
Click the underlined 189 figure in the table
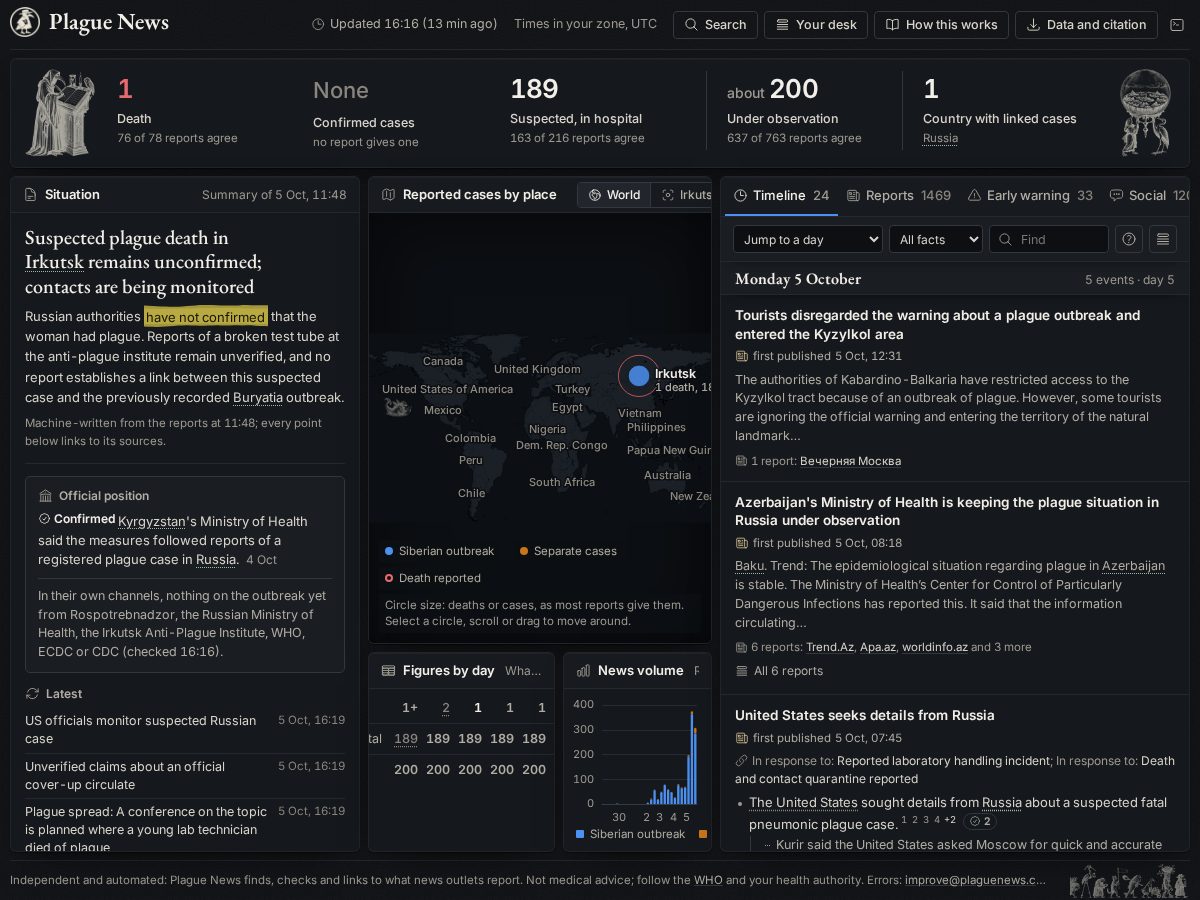pyautogui.click(x=405, y=739)
